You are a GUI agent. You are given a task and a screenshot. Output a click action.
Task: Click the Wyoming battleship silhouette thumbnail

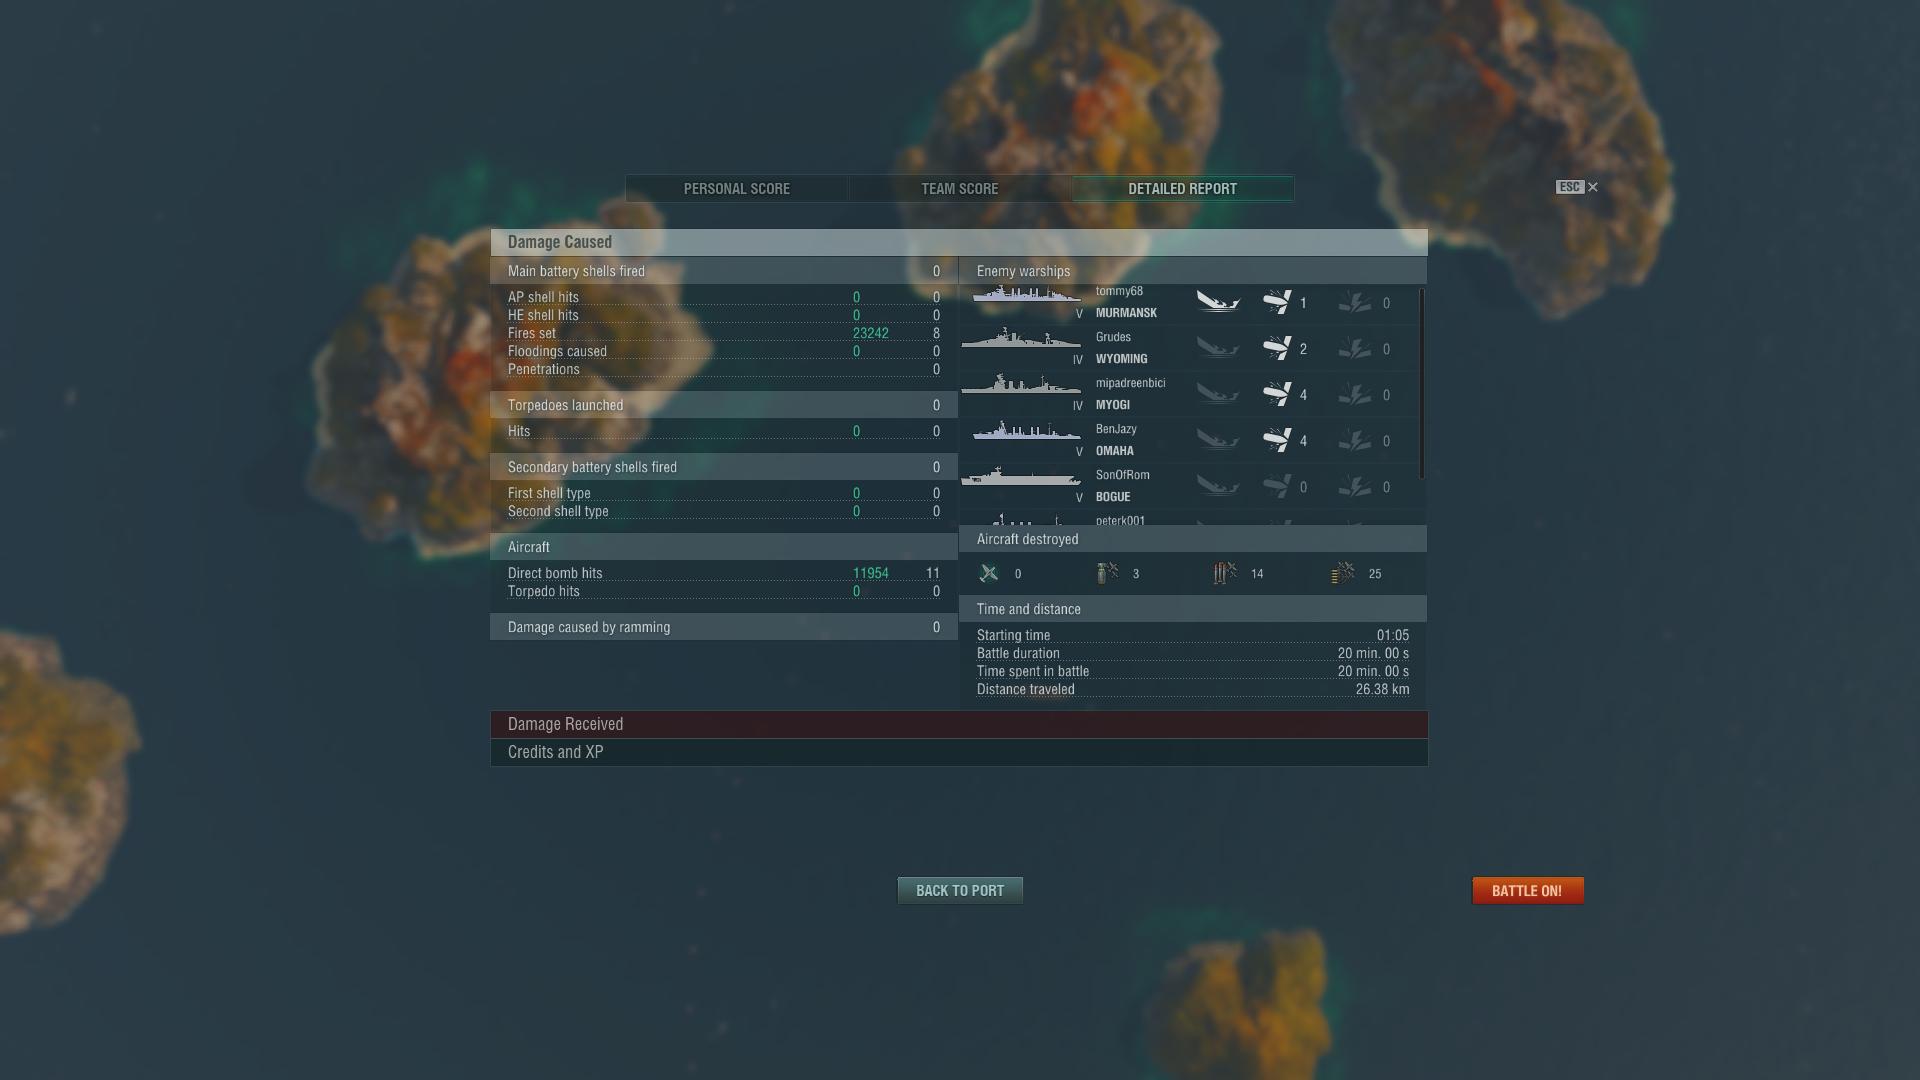(1021, 340)
